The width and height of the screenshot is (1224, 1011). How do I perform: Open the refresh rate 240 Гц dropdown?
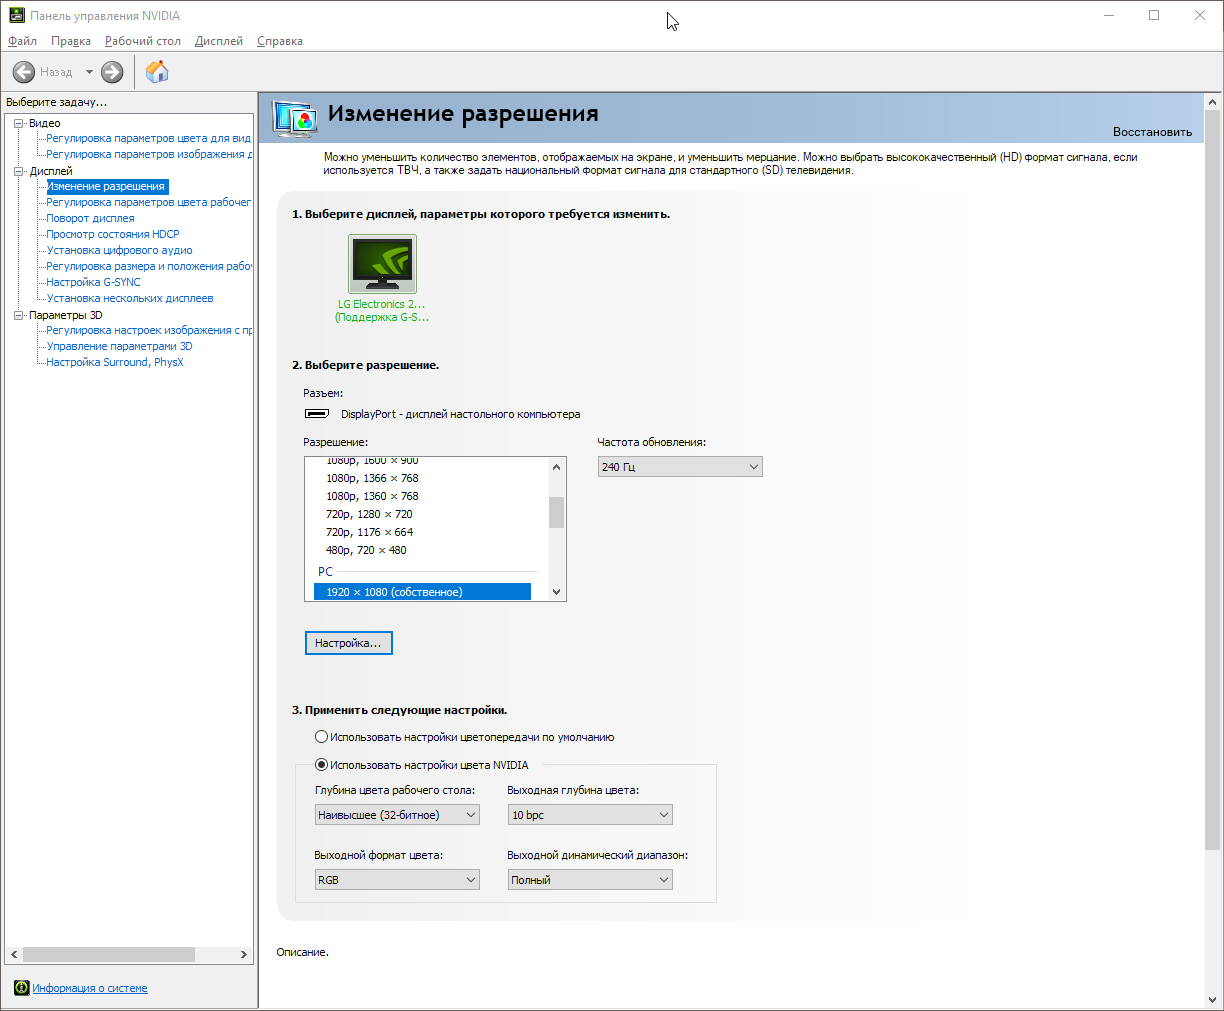click(x=680, y=467)
